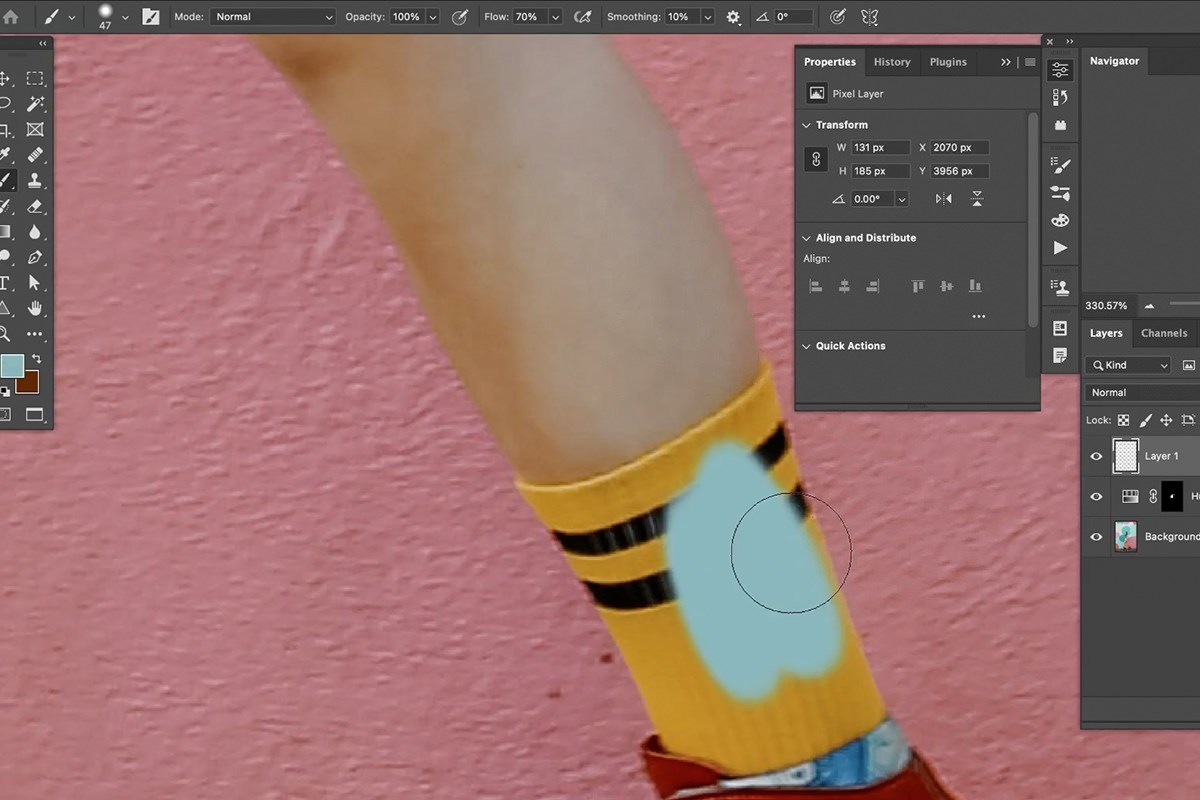
Task: Collapse the Align and Distribute section
Action: (806, 238)
